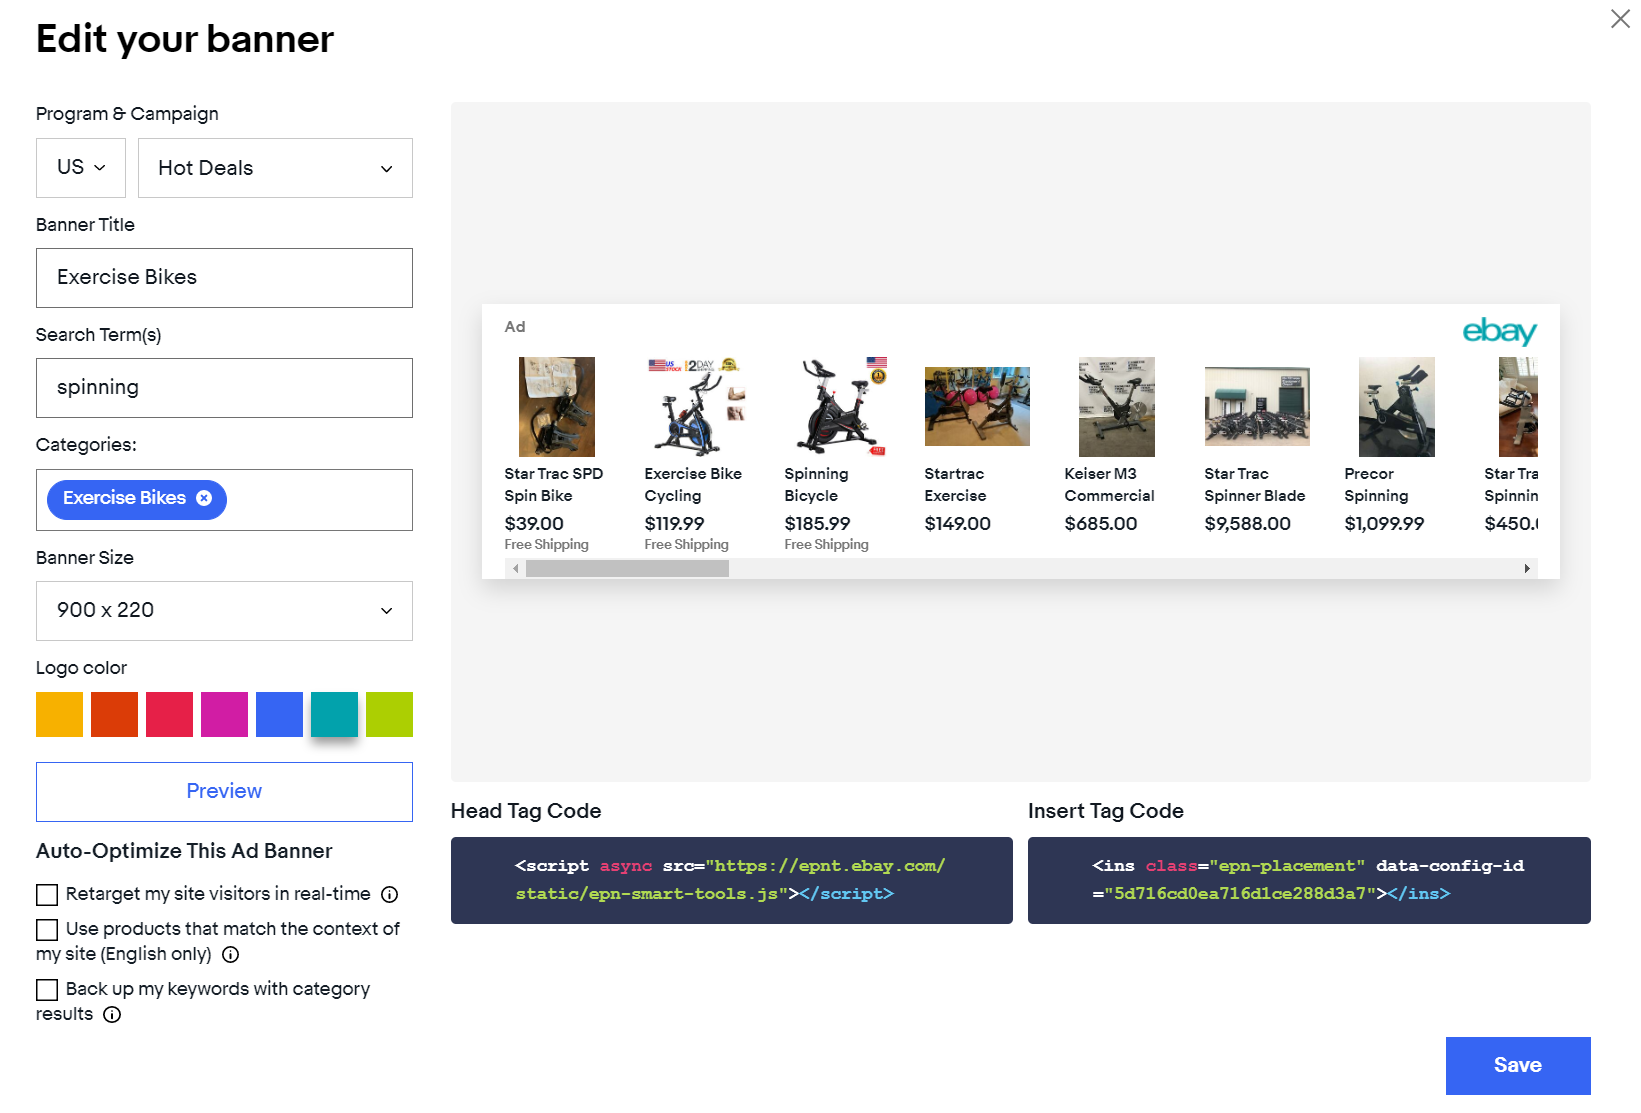Click the banner scrollbar left arrow
Viewport: 1641px width, 1113px height.
[x=515, y=568]
